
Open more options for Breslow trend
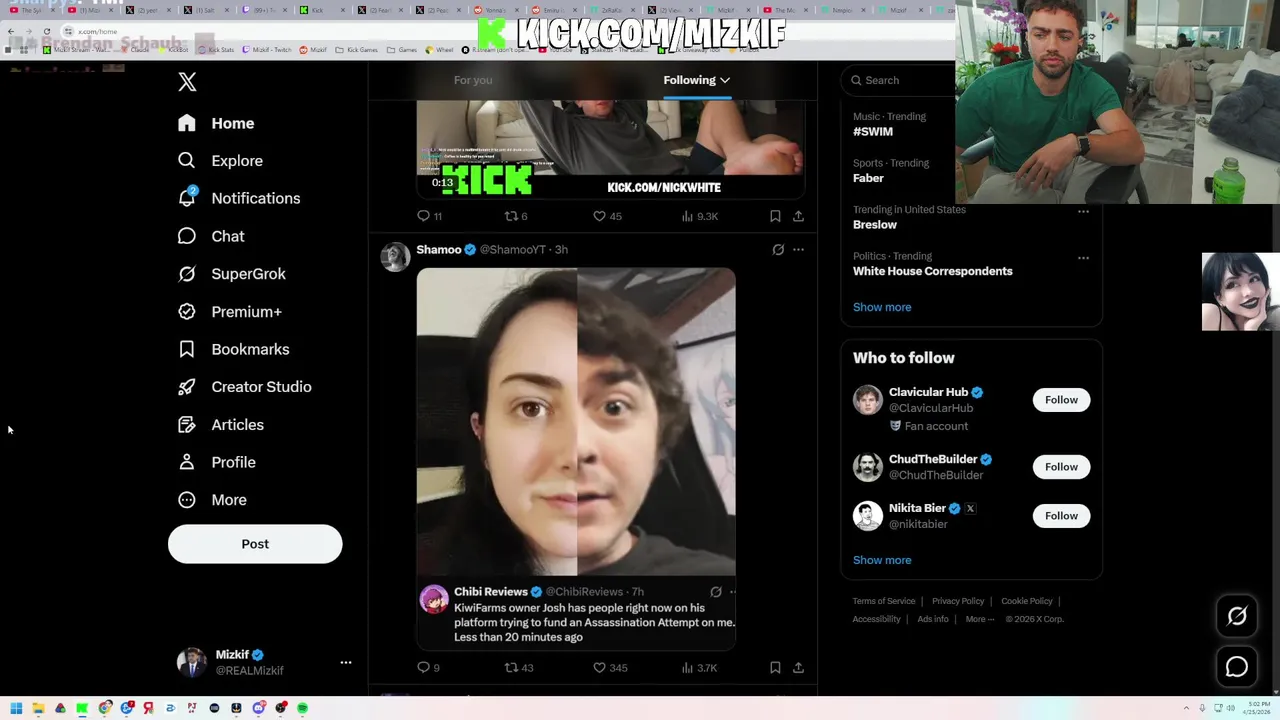pos(1083,211)
